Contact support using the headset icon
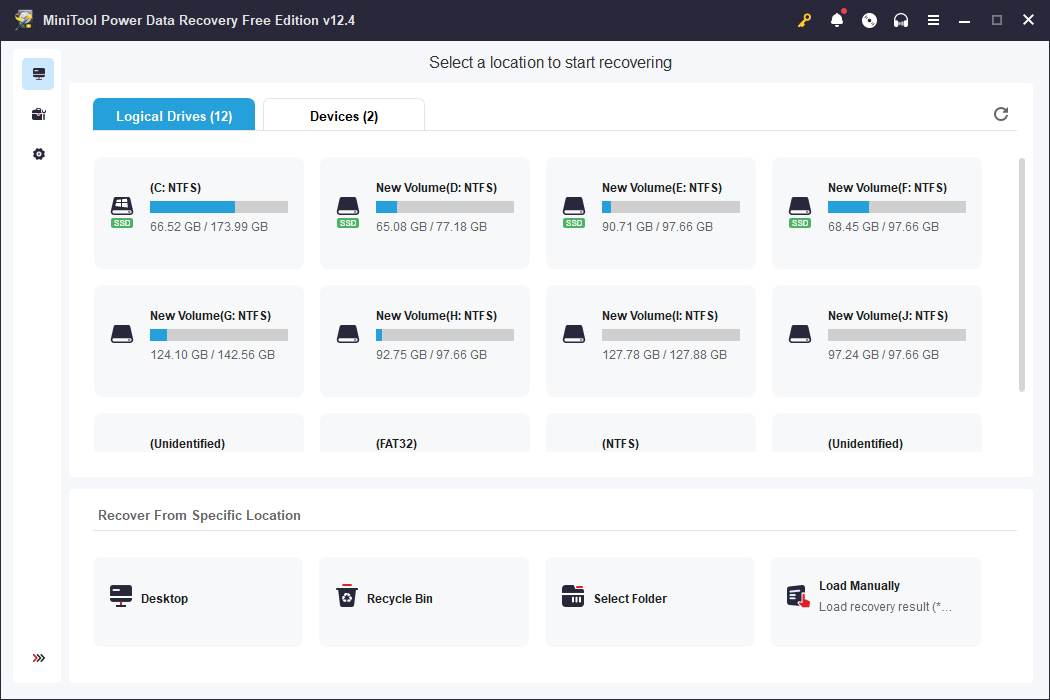1050x700 pixels. (x=901, y=19)
